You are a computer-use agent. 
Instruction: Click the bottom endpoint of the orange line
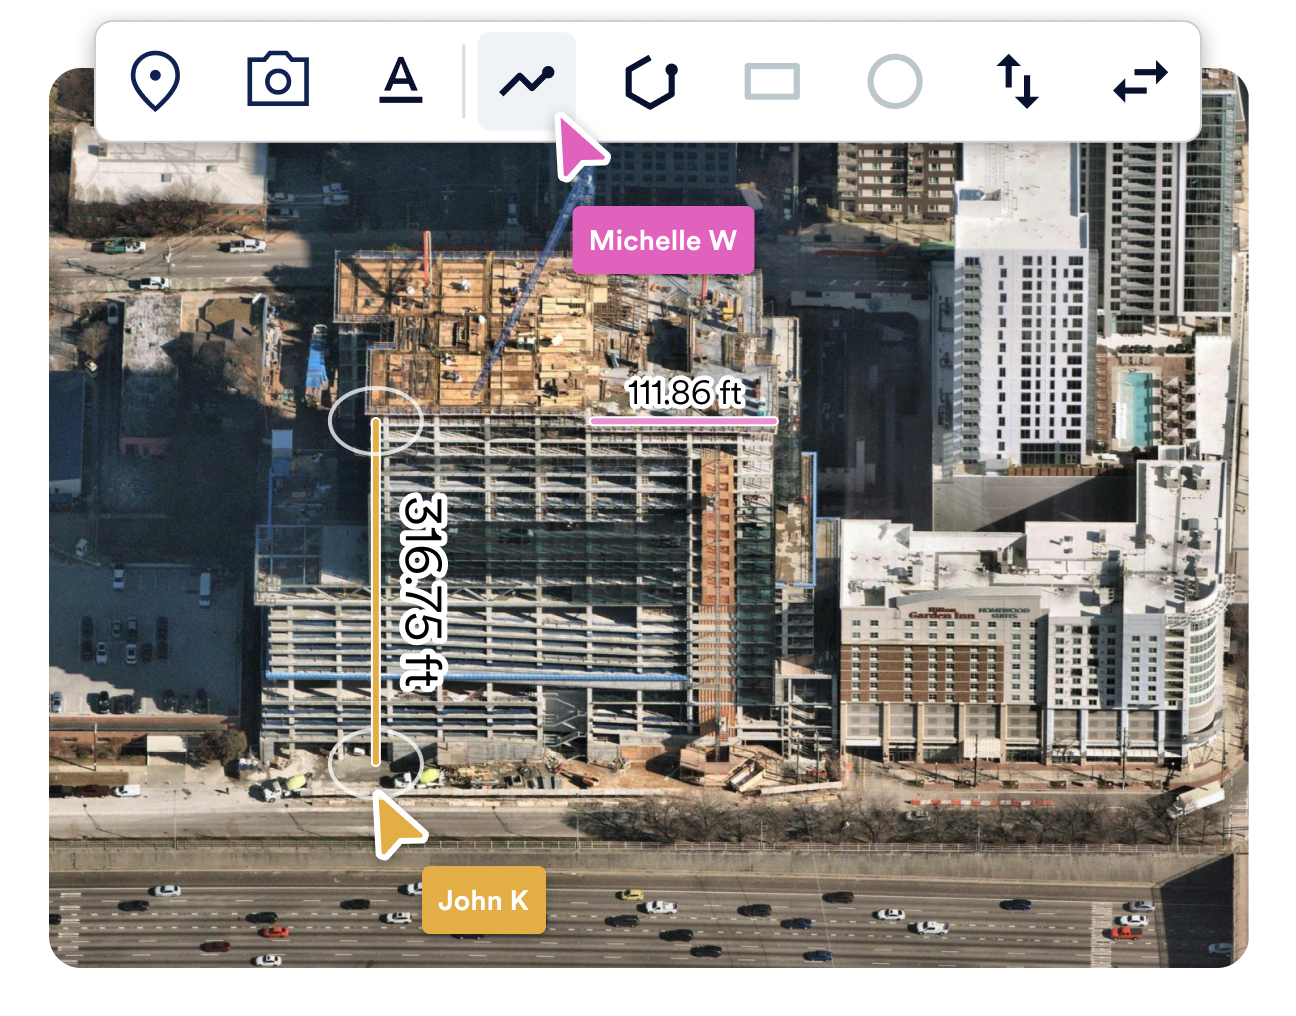point(375,764)
